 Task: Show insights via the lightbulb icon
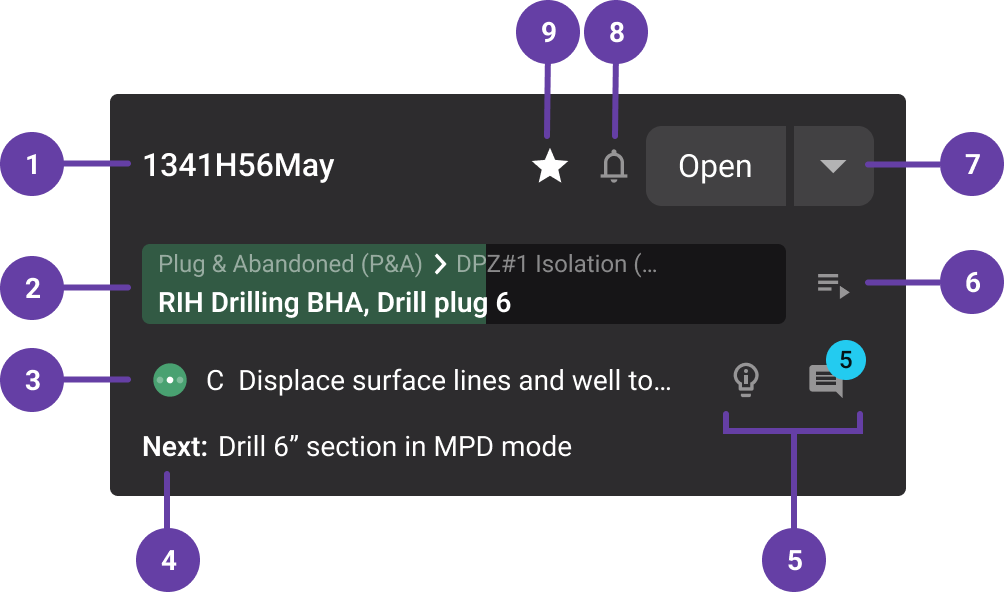745,379
